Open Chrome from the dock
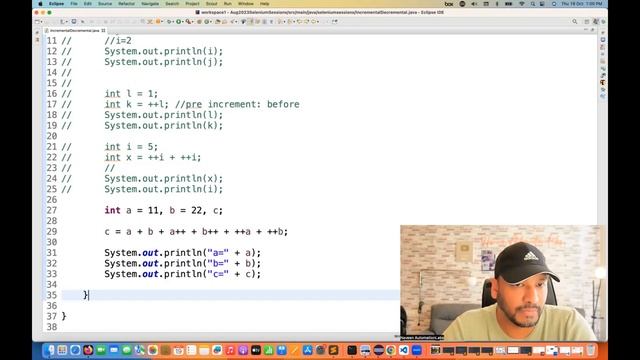The image size is (640, 360). 391,350
